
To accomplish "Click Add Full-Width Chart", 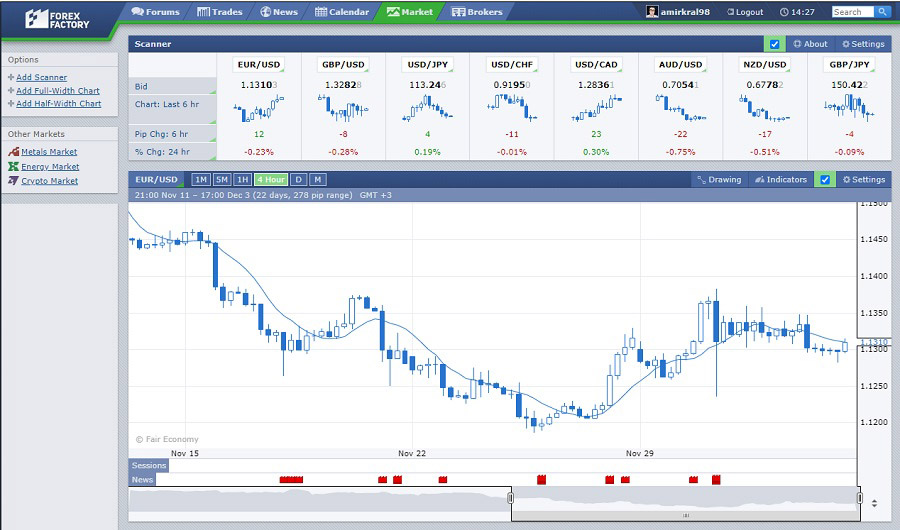I will [x=57, y=90].
